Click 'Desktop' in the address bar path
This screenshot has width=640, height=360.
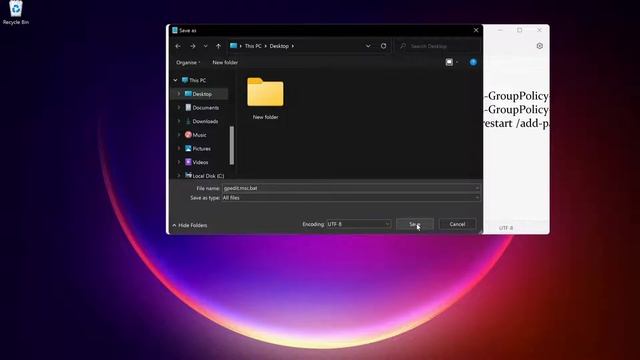pyautogui.click(x=279, y=46)
